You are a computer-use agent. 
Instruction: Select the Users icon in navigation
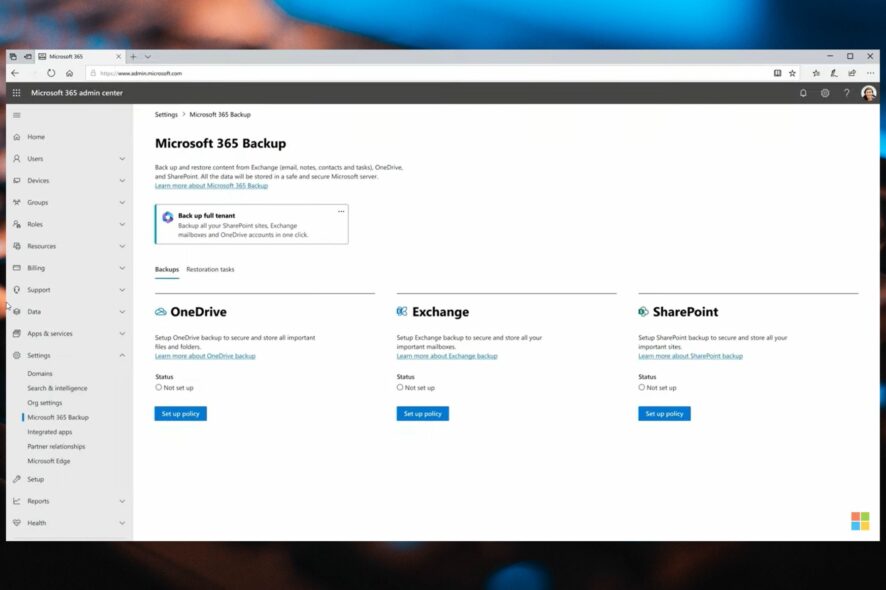click(16, 158)
